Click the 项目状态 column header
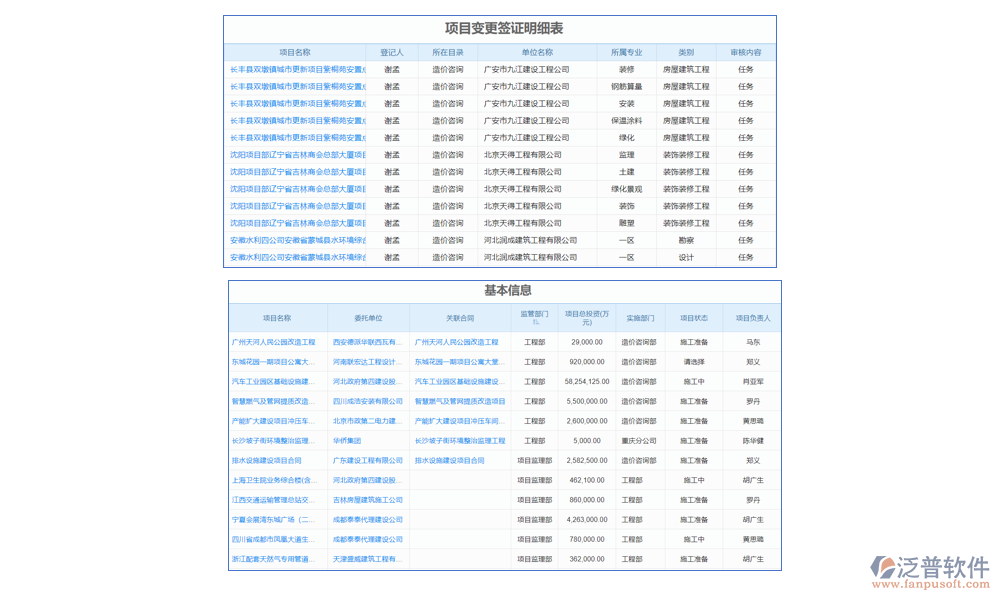This screenshot has height=600, width=1000. coord(693,318)
